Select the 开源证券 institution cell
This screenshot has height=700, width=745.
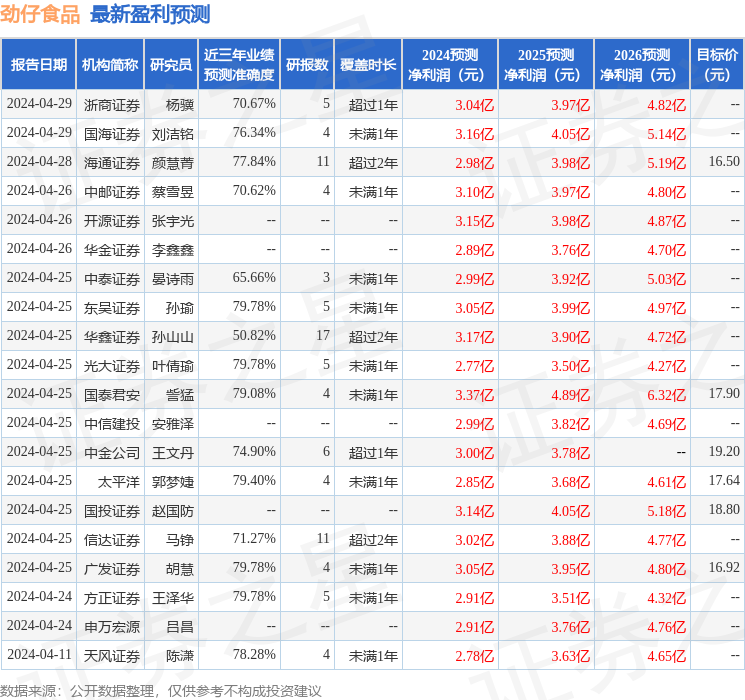pos(112,221)
